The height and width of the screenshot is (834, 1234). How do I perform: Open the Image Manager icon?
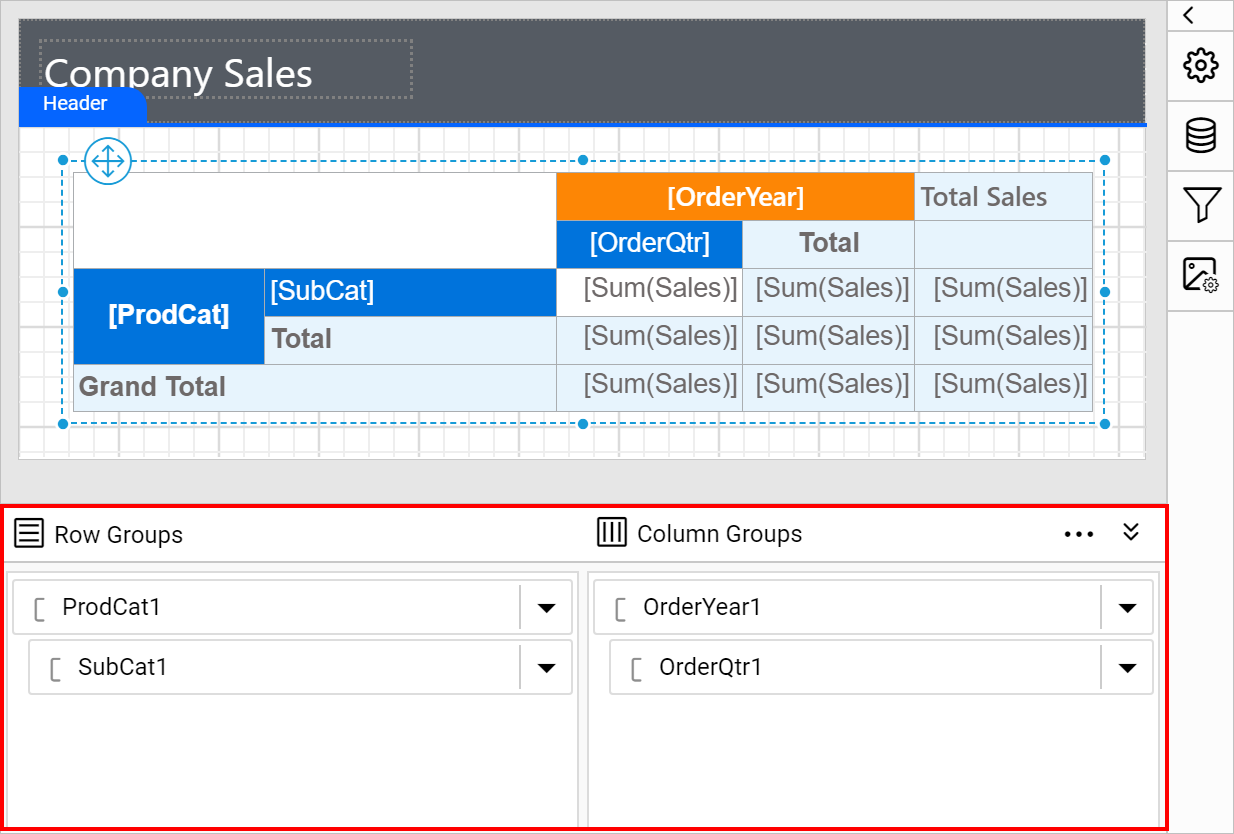[x=1200, y=274]
